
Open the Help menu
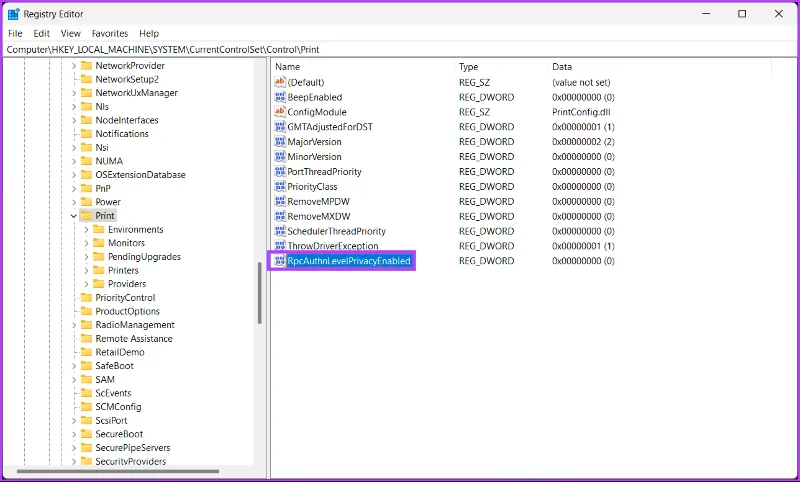149,33
